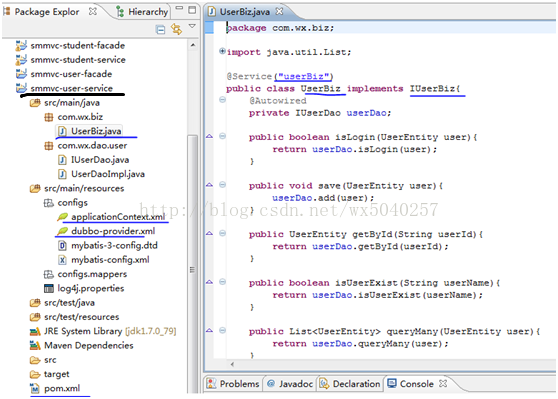
Task: Open mybatis-3-config.dtd
Action: click(x=114, y=245)
